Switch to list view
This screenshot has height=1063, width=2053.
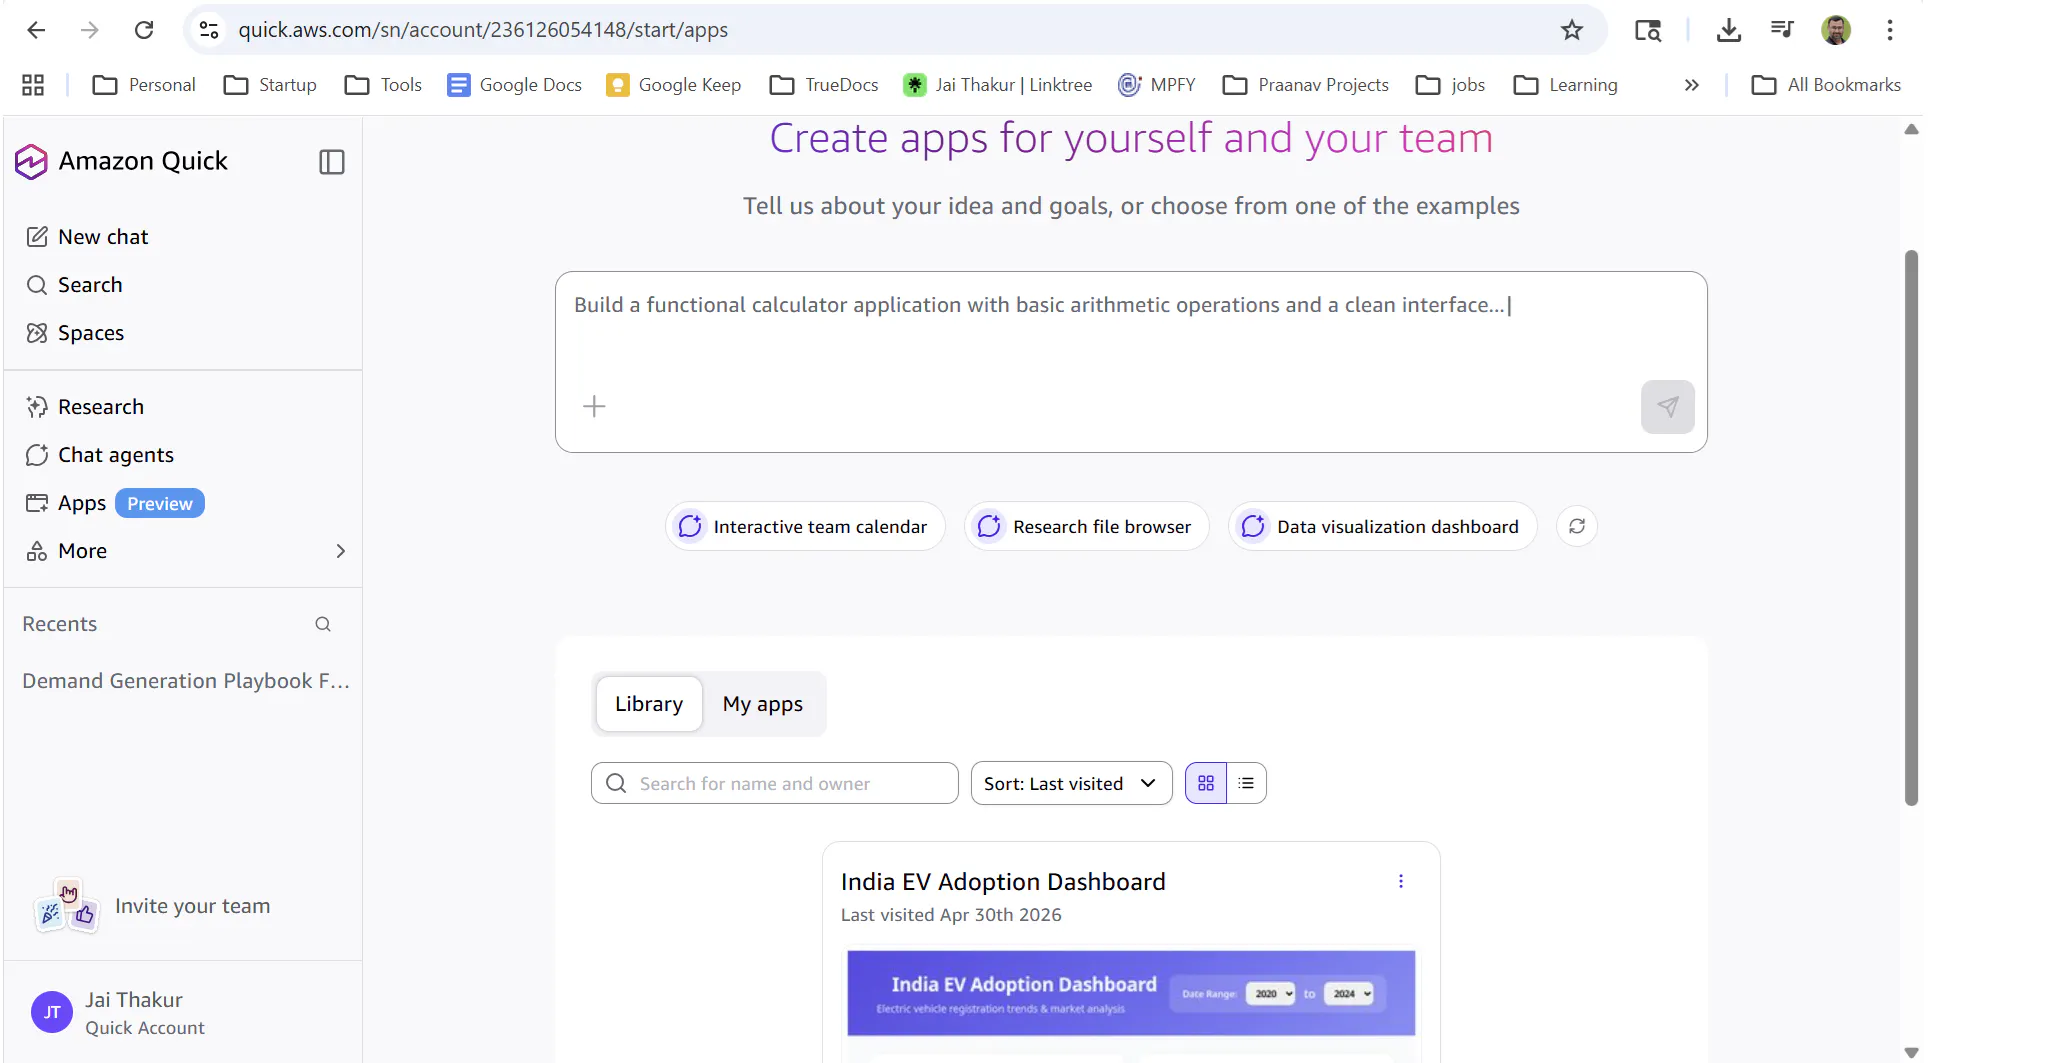[x=1246, y=783]
